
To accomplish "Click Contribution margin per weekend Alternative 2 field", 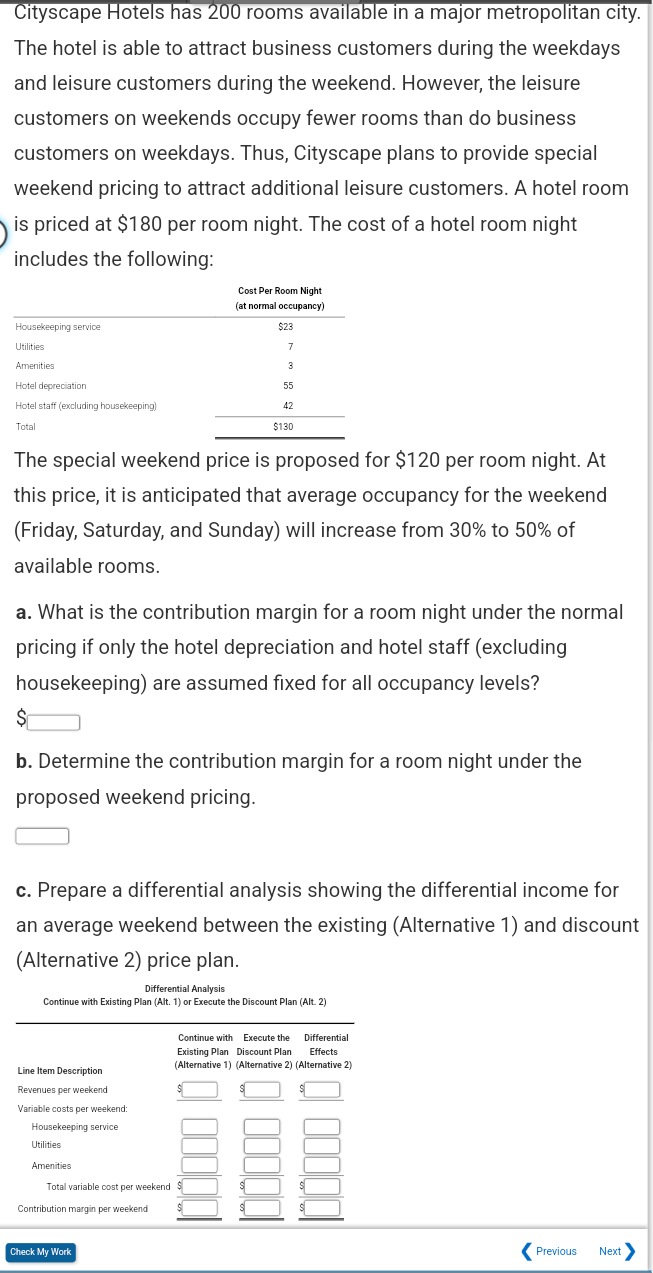I will (x=263, y=1206).
